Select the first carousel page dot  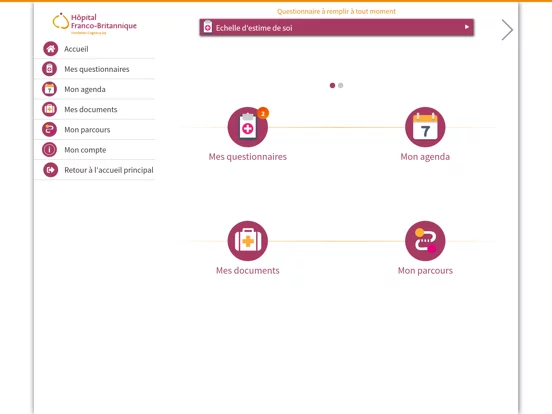tap(332, 86)
